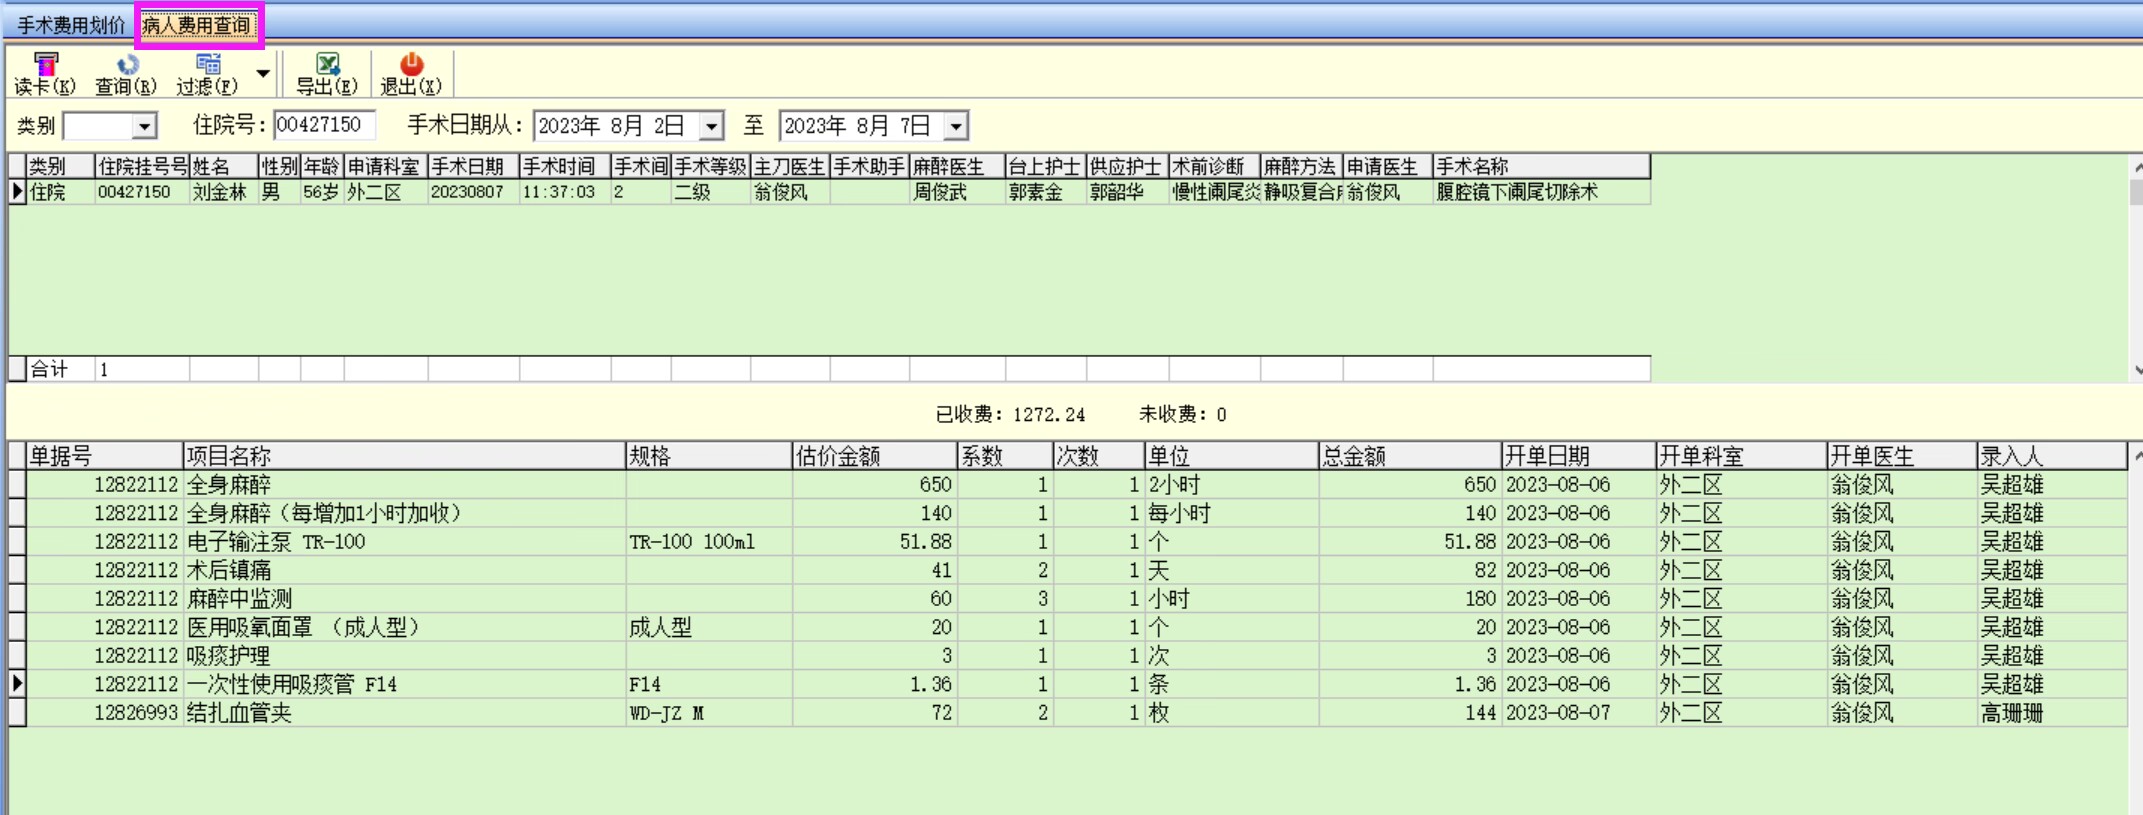Sort fee list by 总金额 header
Viewport: 2143px width, 815px height.
[x=1410, y=456]
